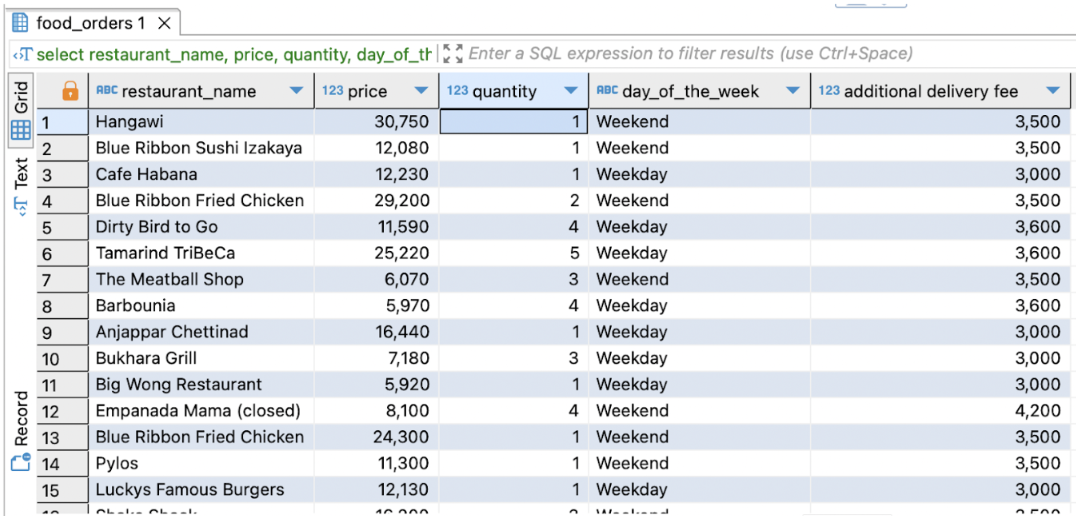Click the Barbounia cell
Viewport: 1076px width, 516px height.
pyautogui.click(x=202, y=306)
